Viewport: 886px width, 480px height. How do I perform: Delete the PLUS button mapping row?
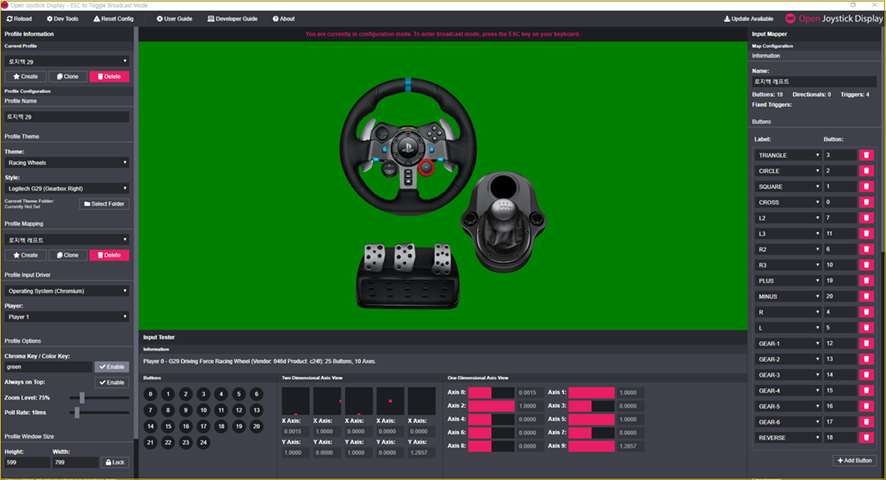pos(866,280)
